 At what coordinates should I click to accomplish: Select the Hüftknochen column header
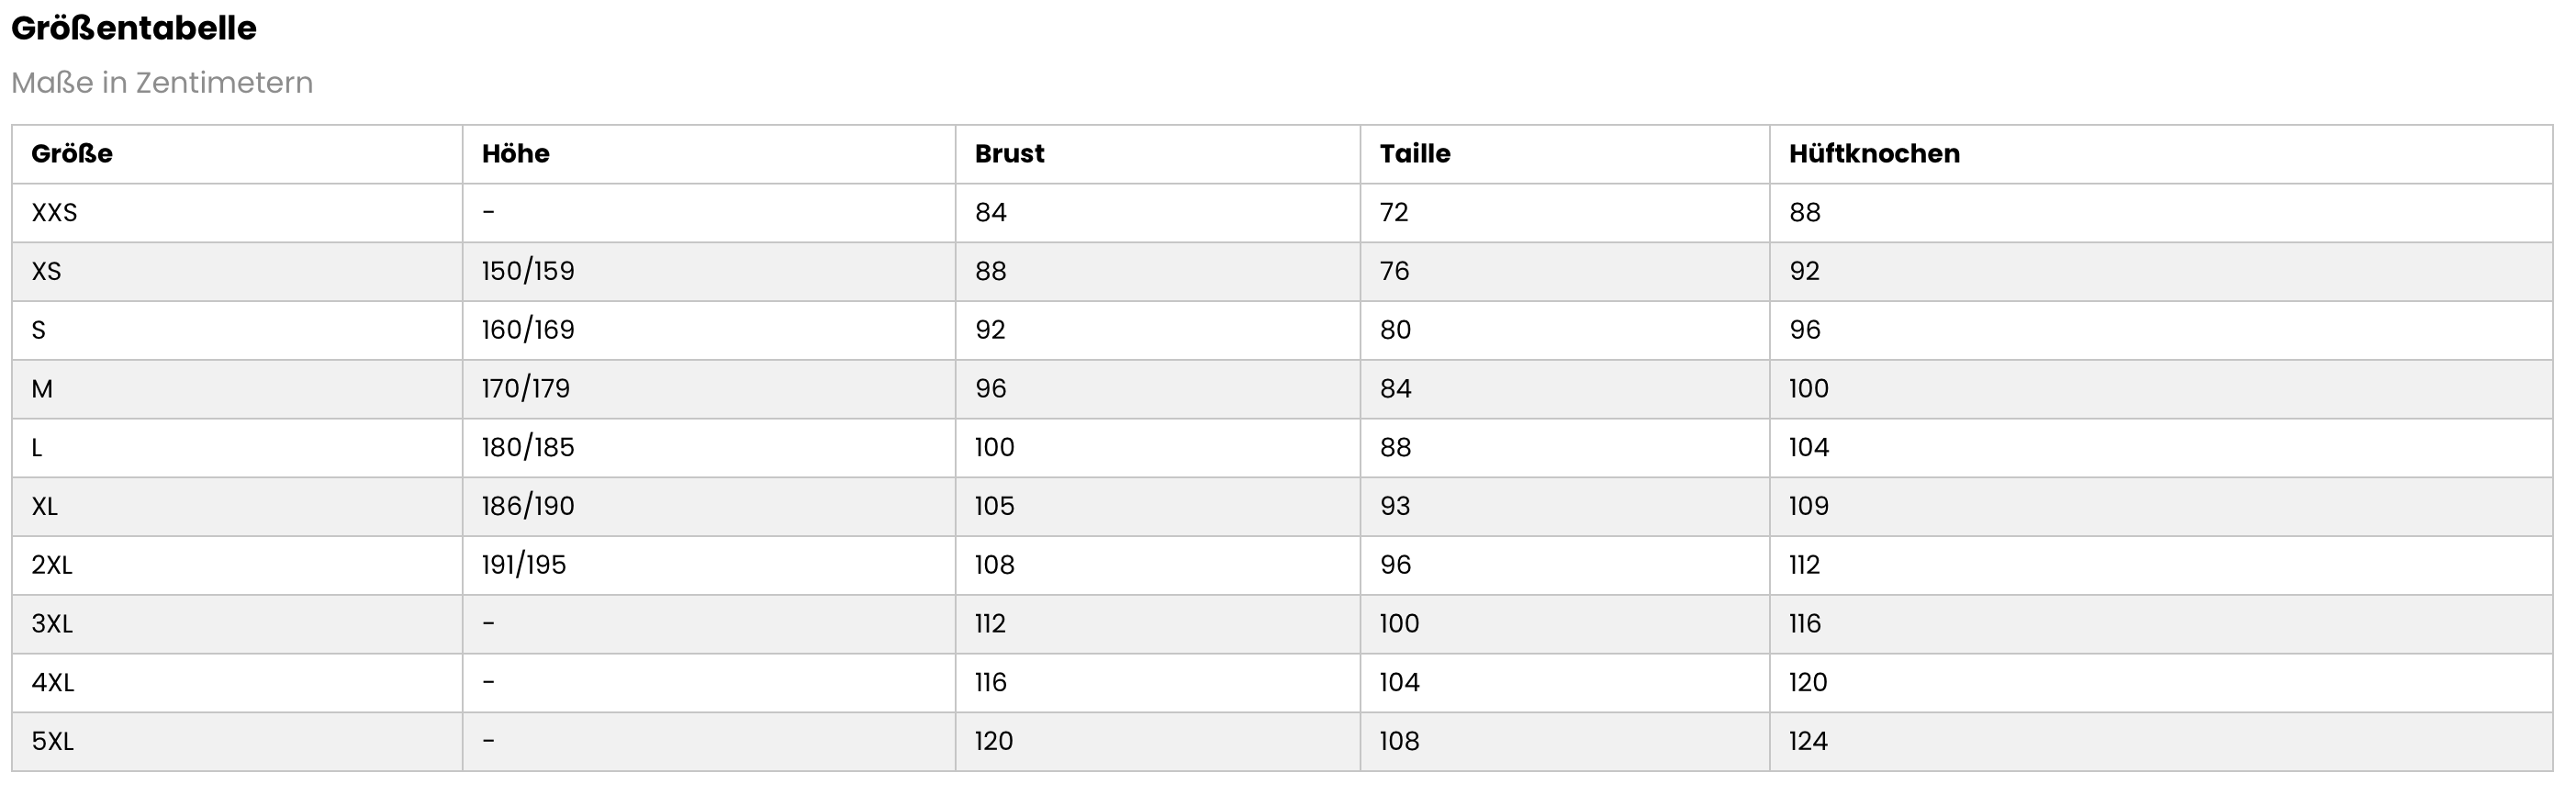1874,153
